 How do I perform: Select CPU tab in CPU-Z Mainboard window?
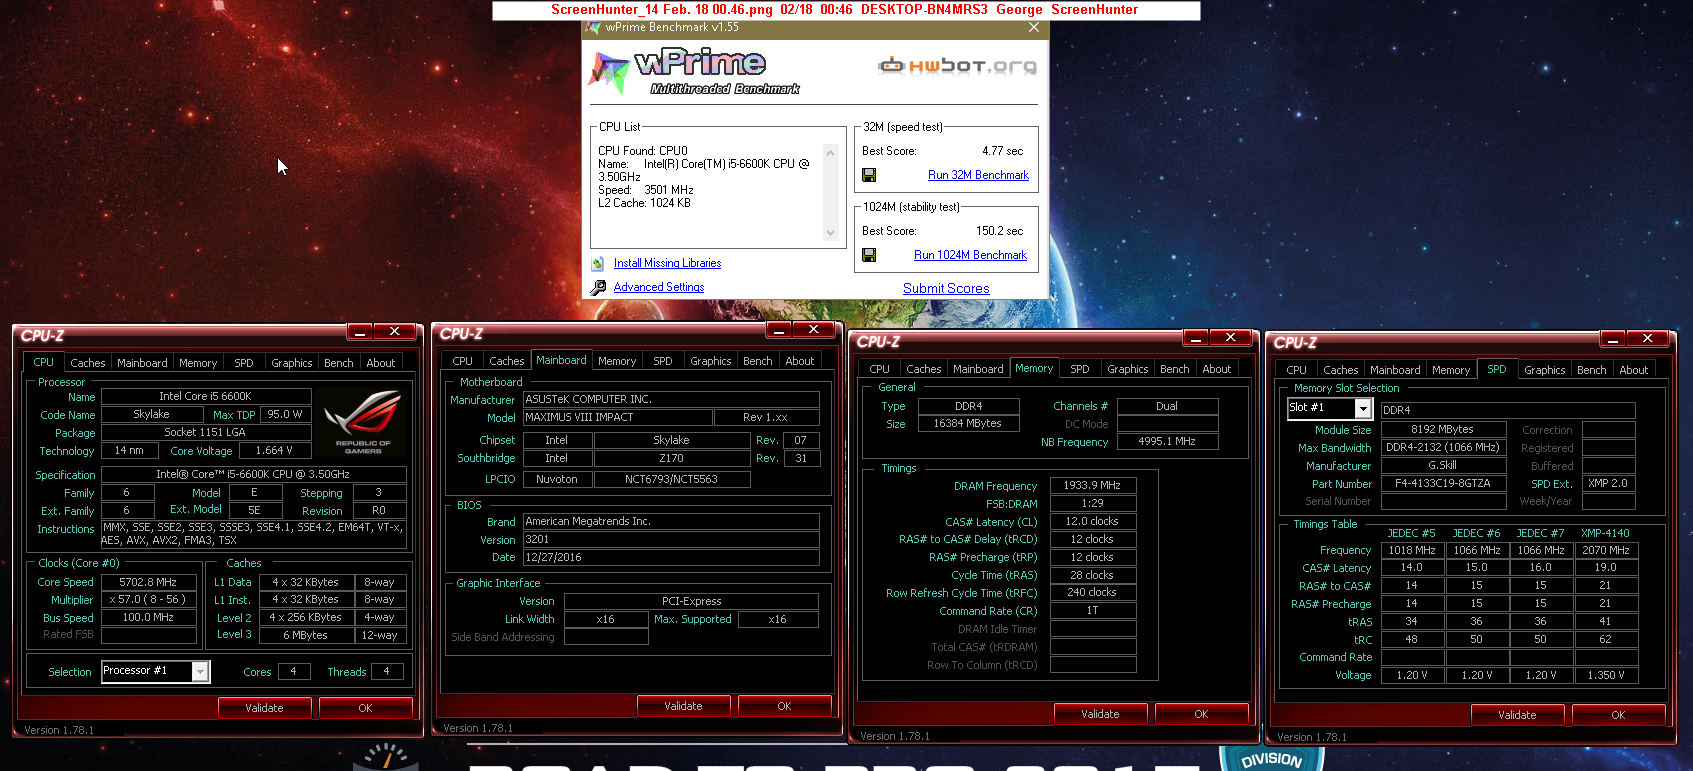(463, 361)
